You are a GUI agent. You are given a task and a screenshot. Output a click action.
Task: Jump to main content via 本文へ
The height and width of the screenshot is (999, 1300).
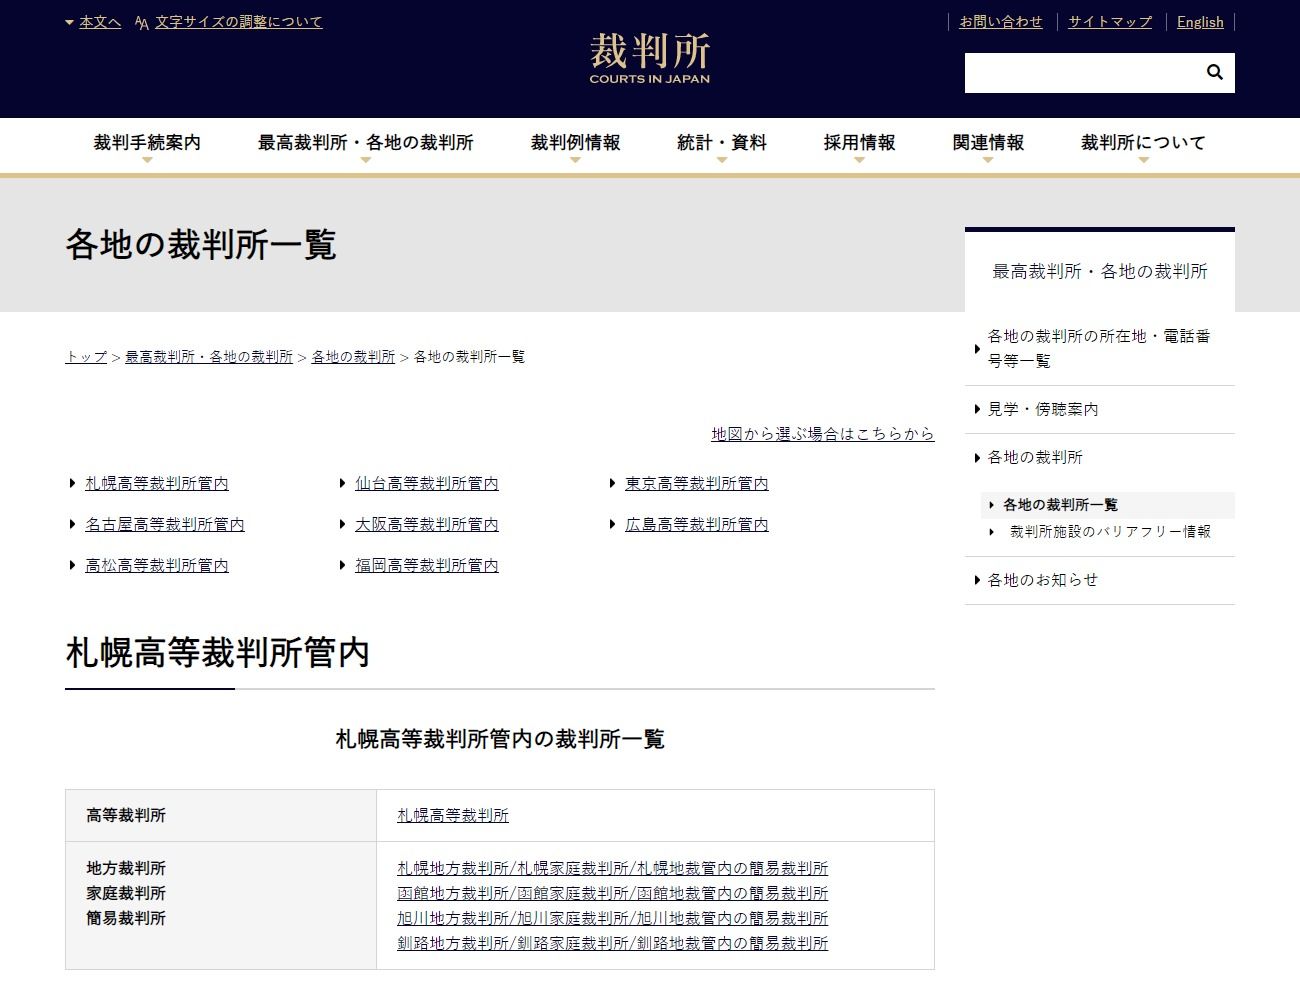99,21
